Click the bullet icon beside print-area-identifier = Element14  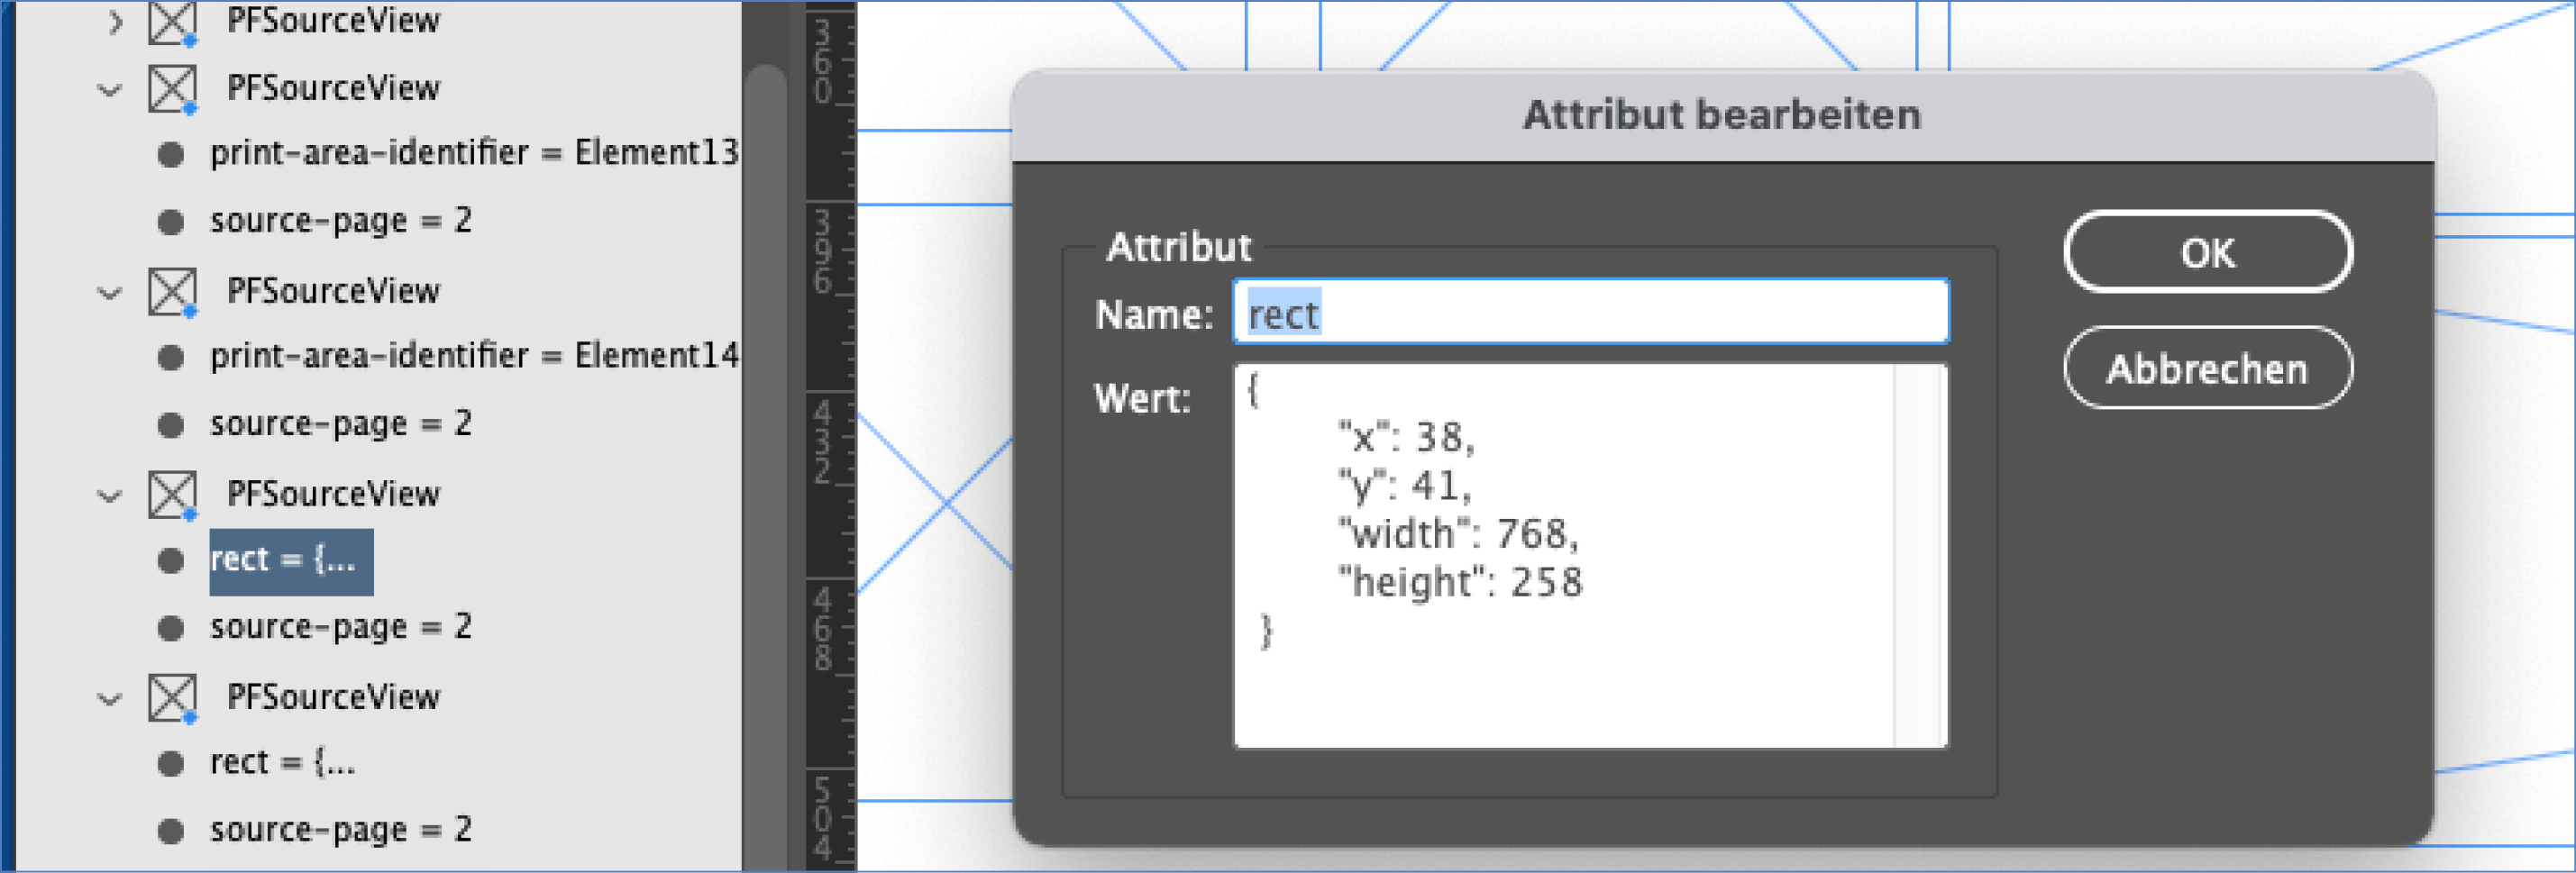(171, 358)
